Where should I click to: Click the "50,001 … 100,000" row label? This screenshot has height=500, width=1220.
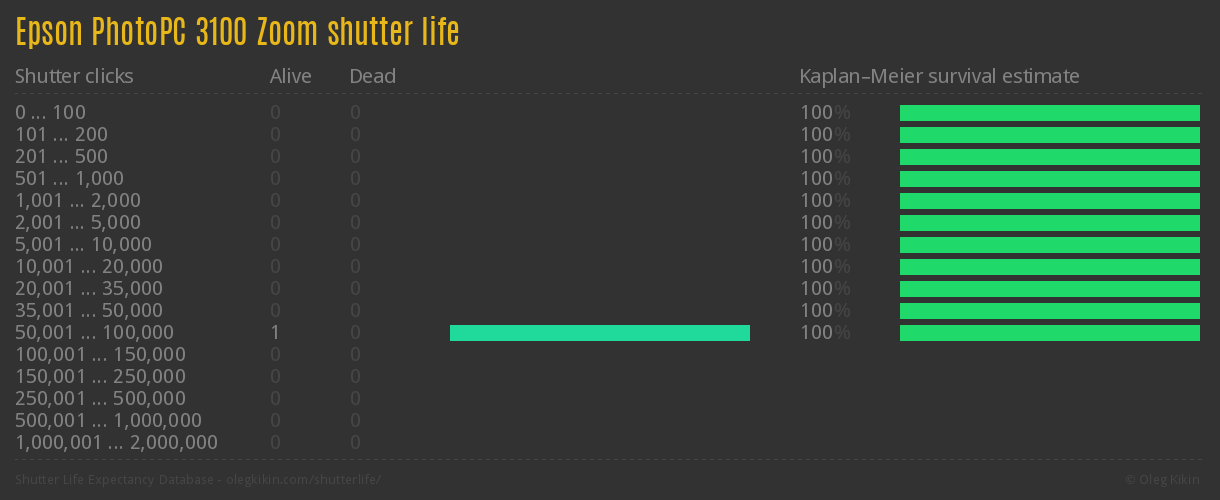pos(94,333)
